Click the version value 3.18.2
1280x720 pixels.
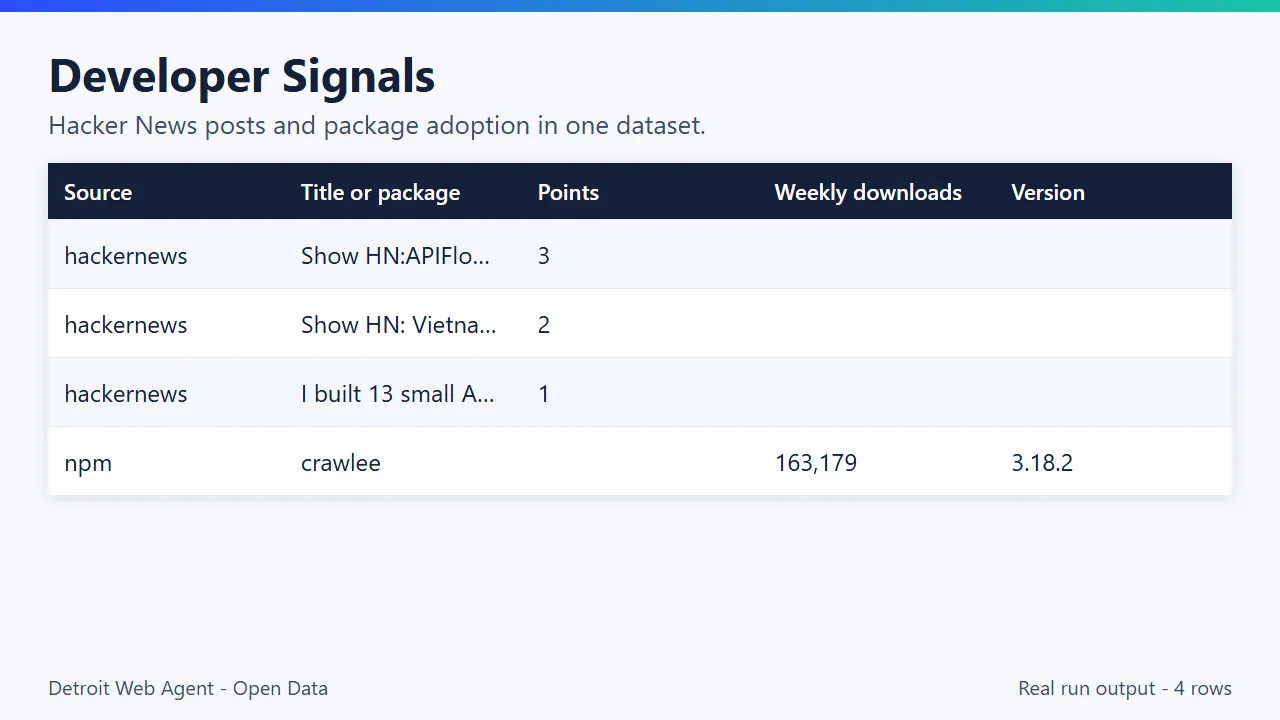pos(1042,462)
